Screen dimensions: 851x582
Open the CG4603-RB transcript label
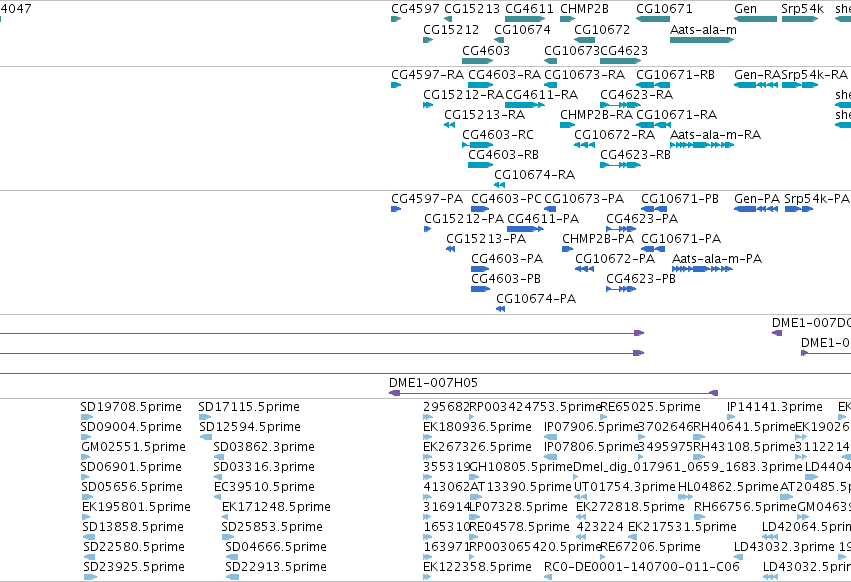504,155
